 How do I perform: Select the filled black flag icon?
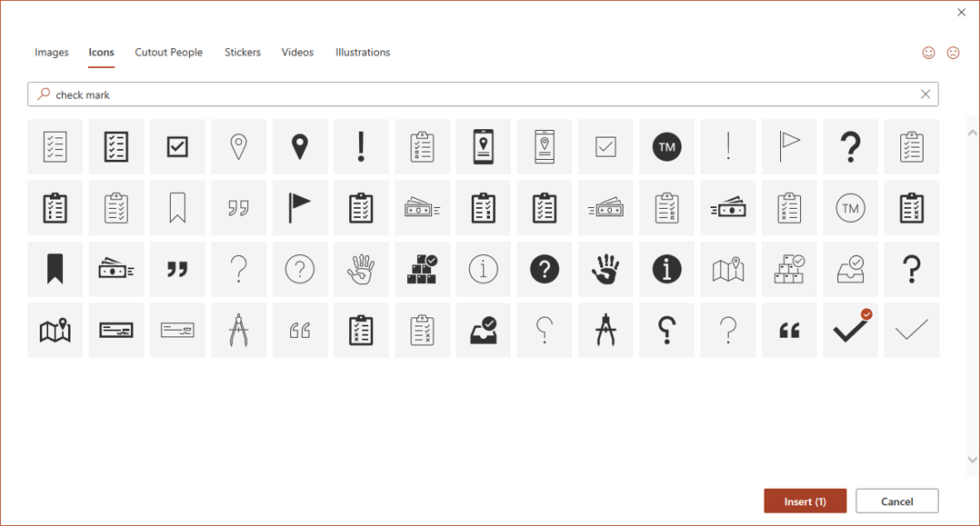pos(299,208)
